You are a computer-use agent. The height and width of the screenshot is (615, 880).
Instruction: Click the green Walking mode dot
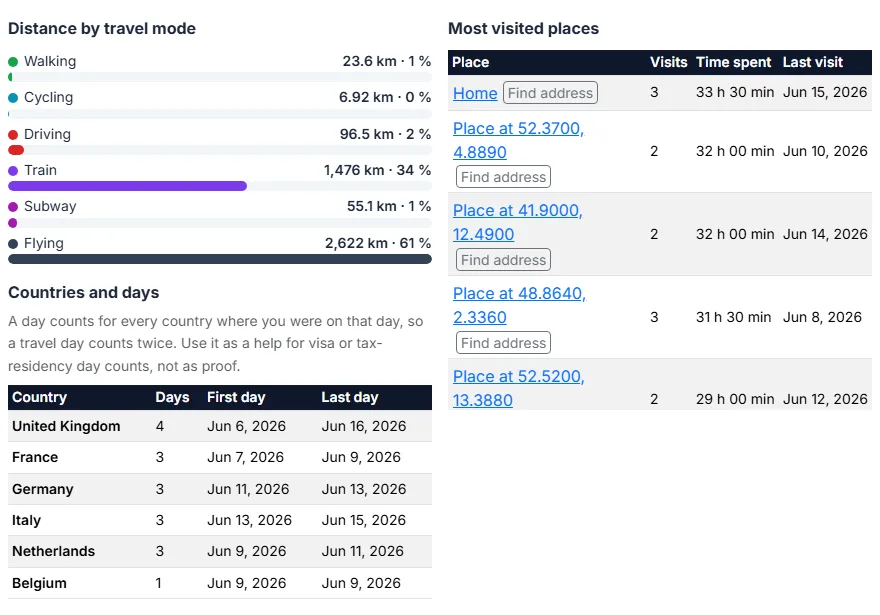(x=13, y=61)
